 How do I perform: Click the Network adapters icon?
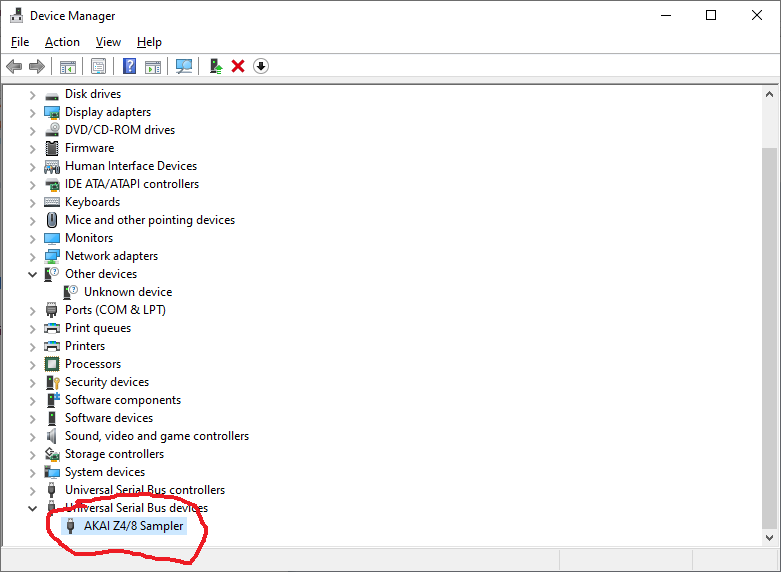(52, 256)
